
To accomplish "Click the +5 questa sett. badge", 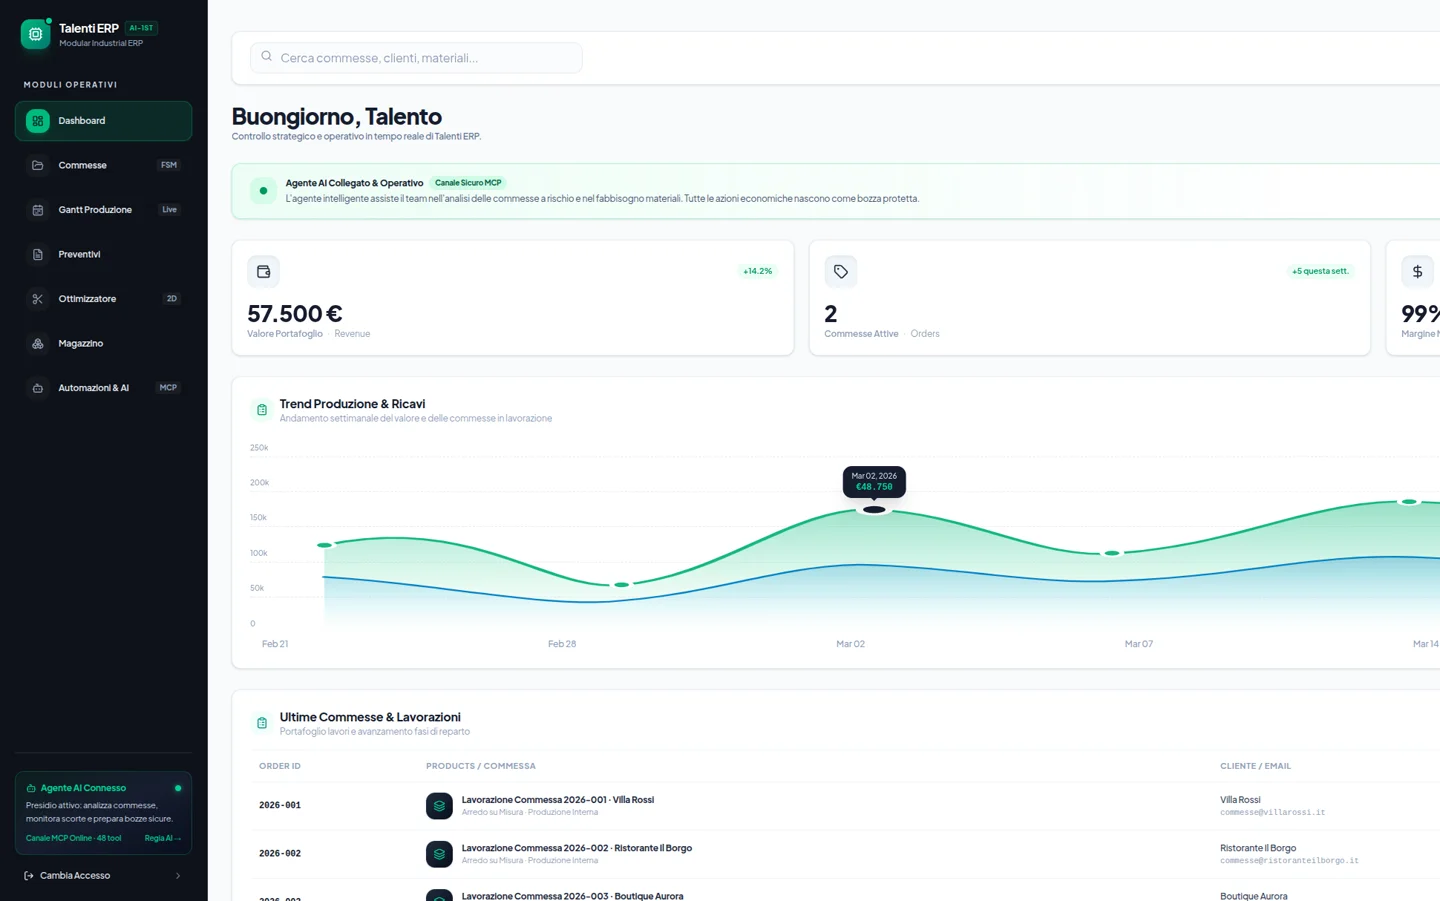I will (x=1320, y=271).
